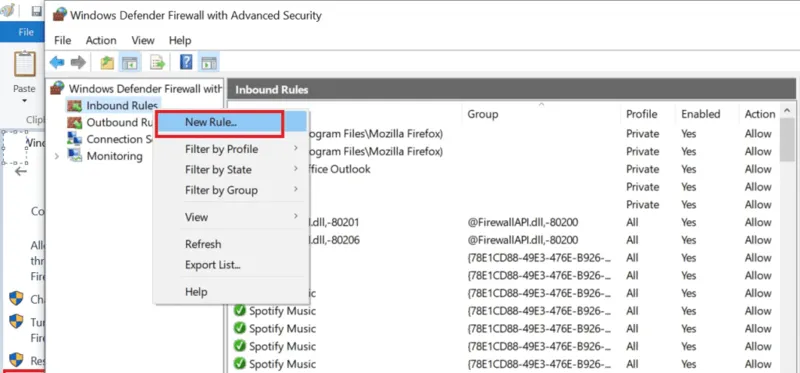Open the Help menu in the menu bar
800x373 pixels.
[180, 40]
